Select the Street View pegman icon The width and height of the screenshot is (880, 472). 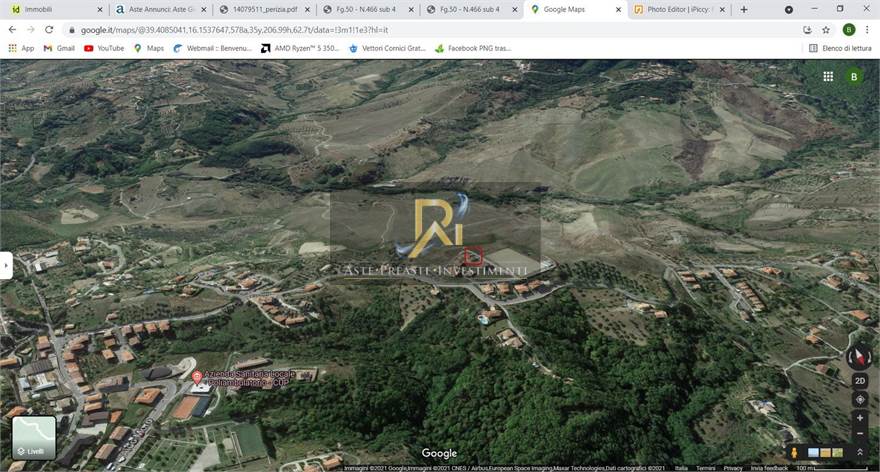click(x=795, y=453)
